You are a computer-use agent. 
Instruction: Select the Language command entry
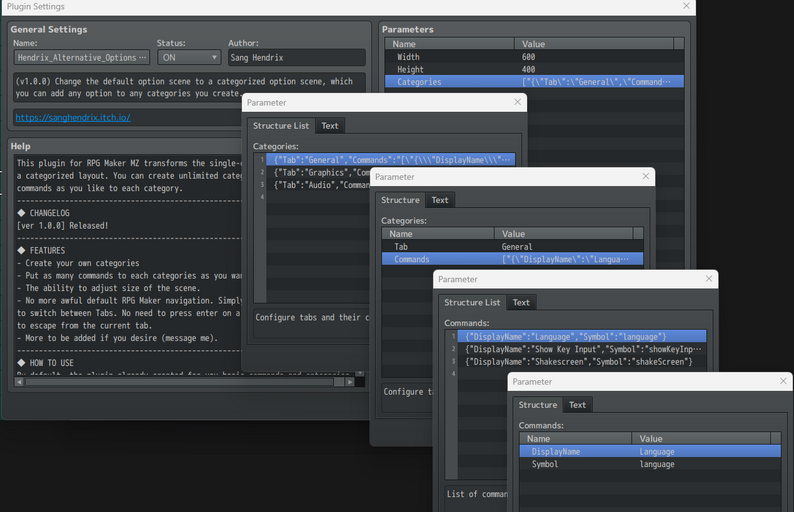tap(582, 337)
